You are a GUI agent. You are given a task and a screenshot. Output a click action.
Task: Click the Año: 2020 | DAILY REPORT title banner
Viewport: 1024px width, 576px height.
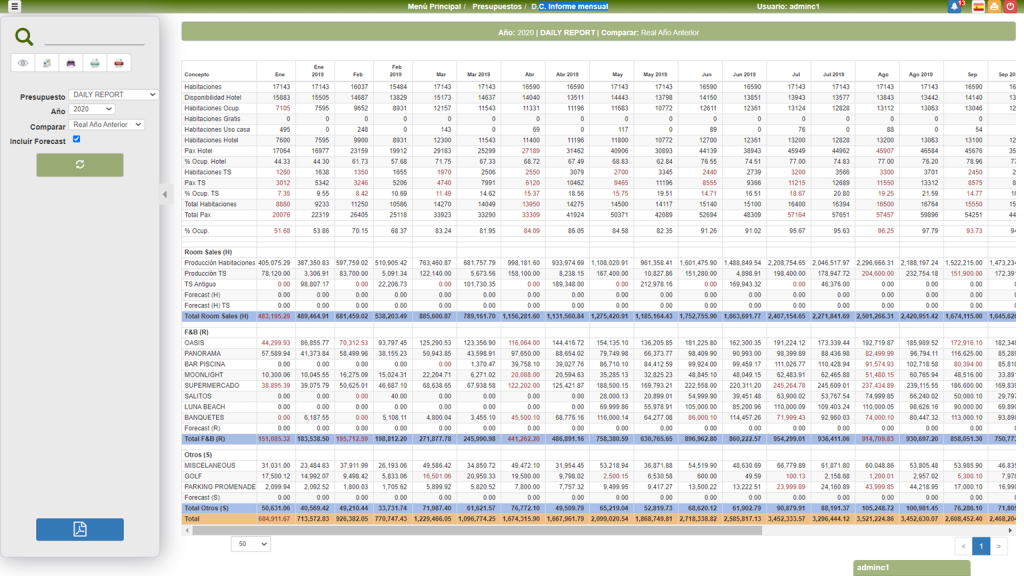tap(598, 32)
